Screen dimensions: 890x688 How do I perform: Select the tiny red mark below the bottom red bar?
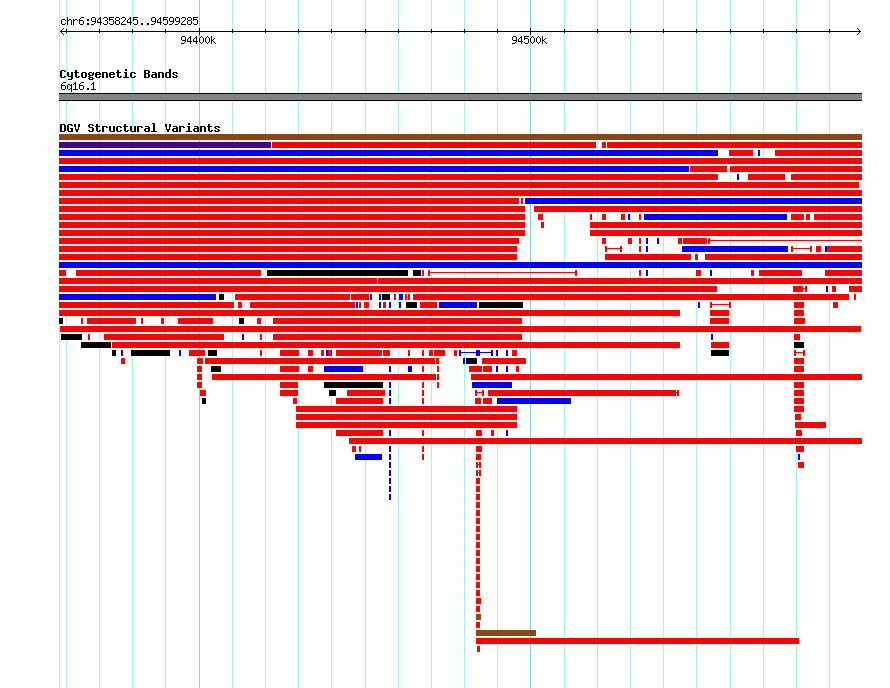[x=478, y=649]
